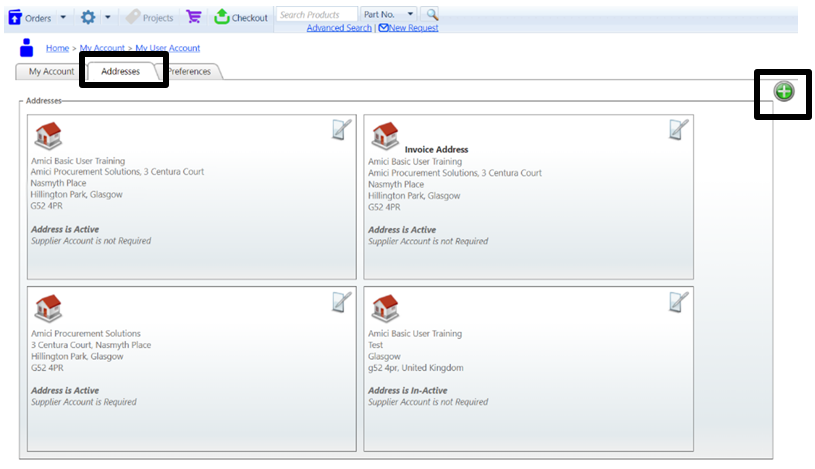The height and width of the screenshot is (469, 815).
Task: Switch to the My Account tab
Action: pos(51,72)
